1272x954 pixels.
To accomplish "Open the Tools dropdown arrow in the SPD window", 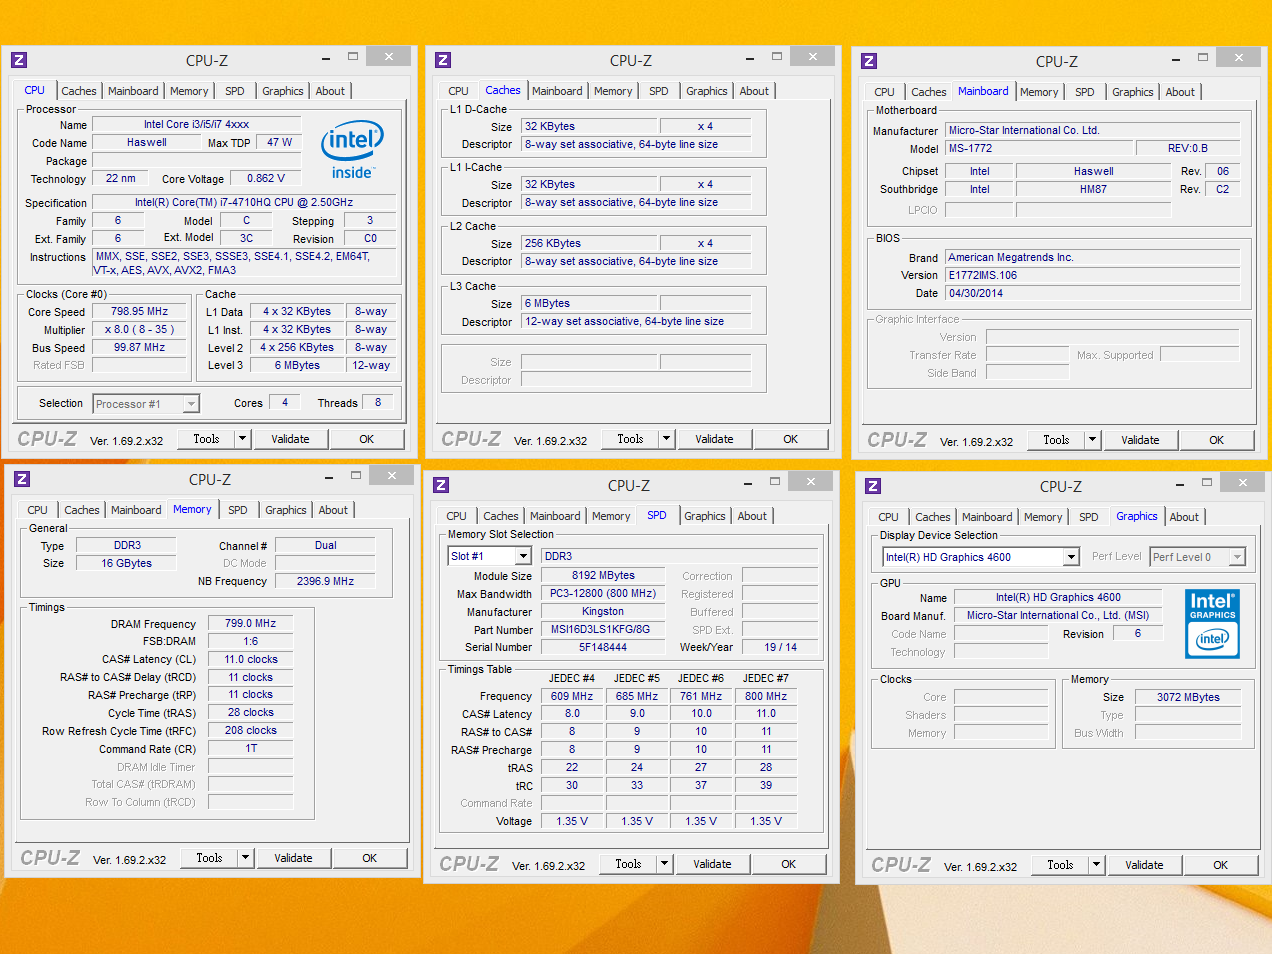I will point(664,864).
